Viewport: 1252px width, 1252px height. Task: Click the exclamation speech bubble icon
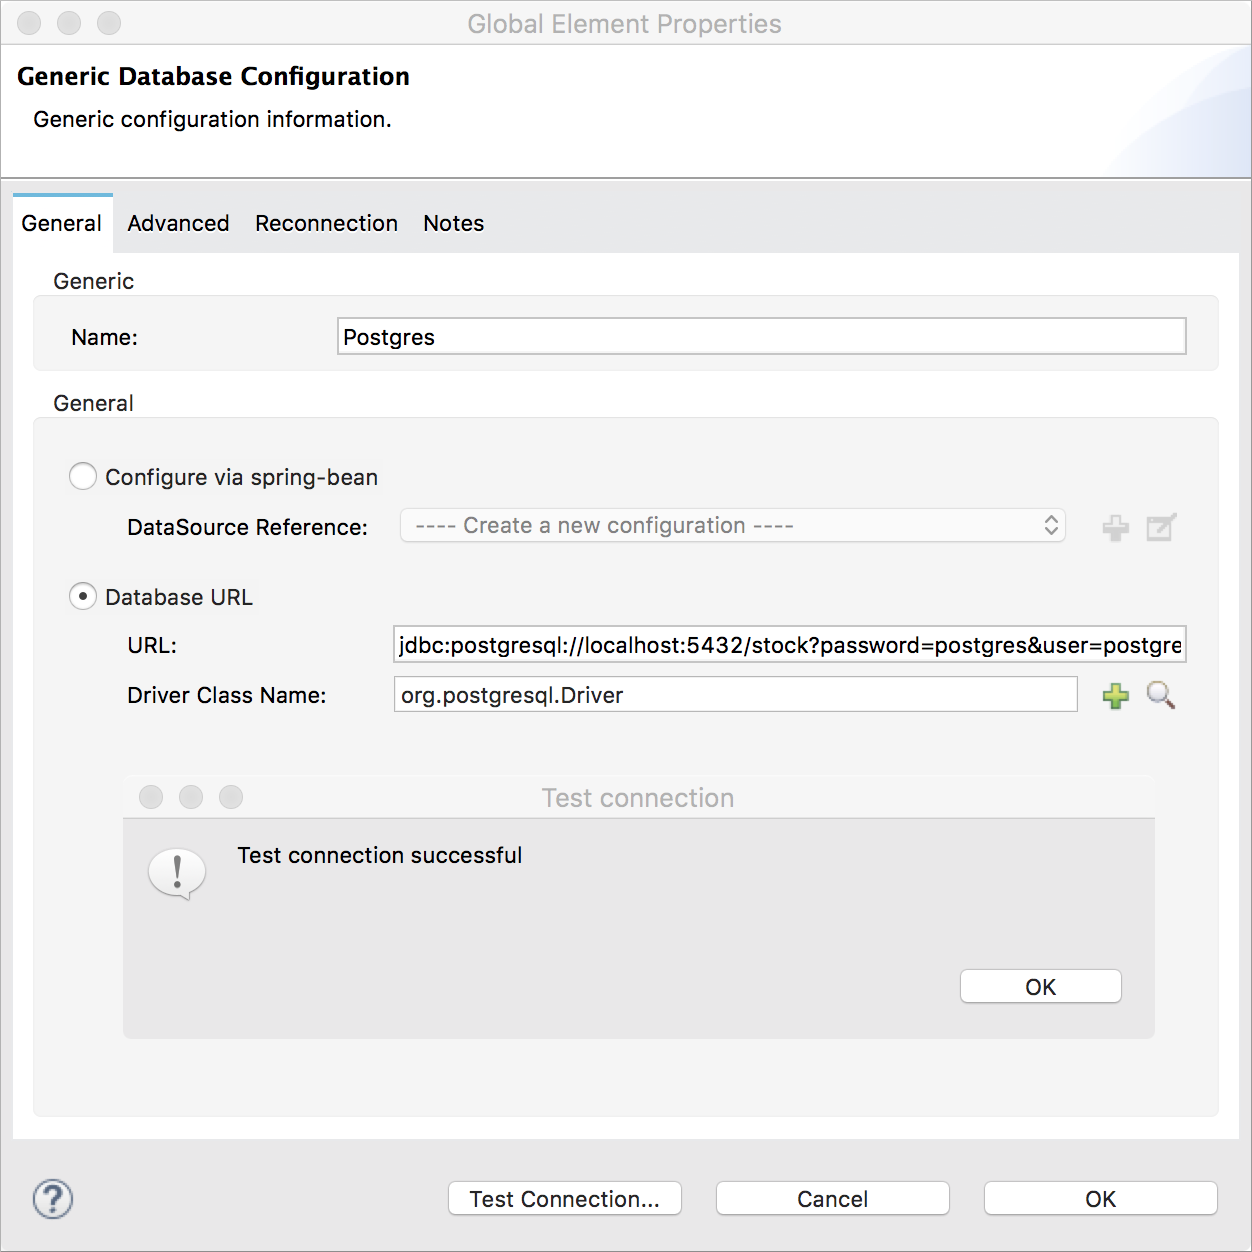177,874
